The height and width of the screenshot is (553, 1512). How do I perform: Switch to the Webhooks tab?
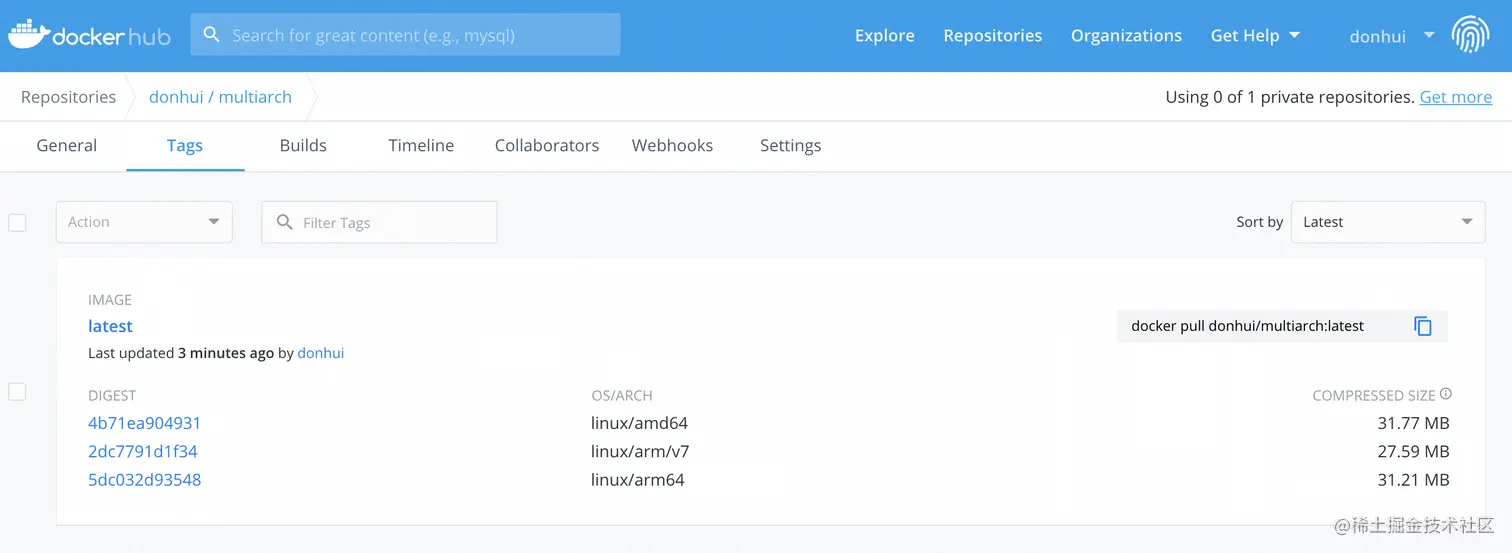[672, 145]
